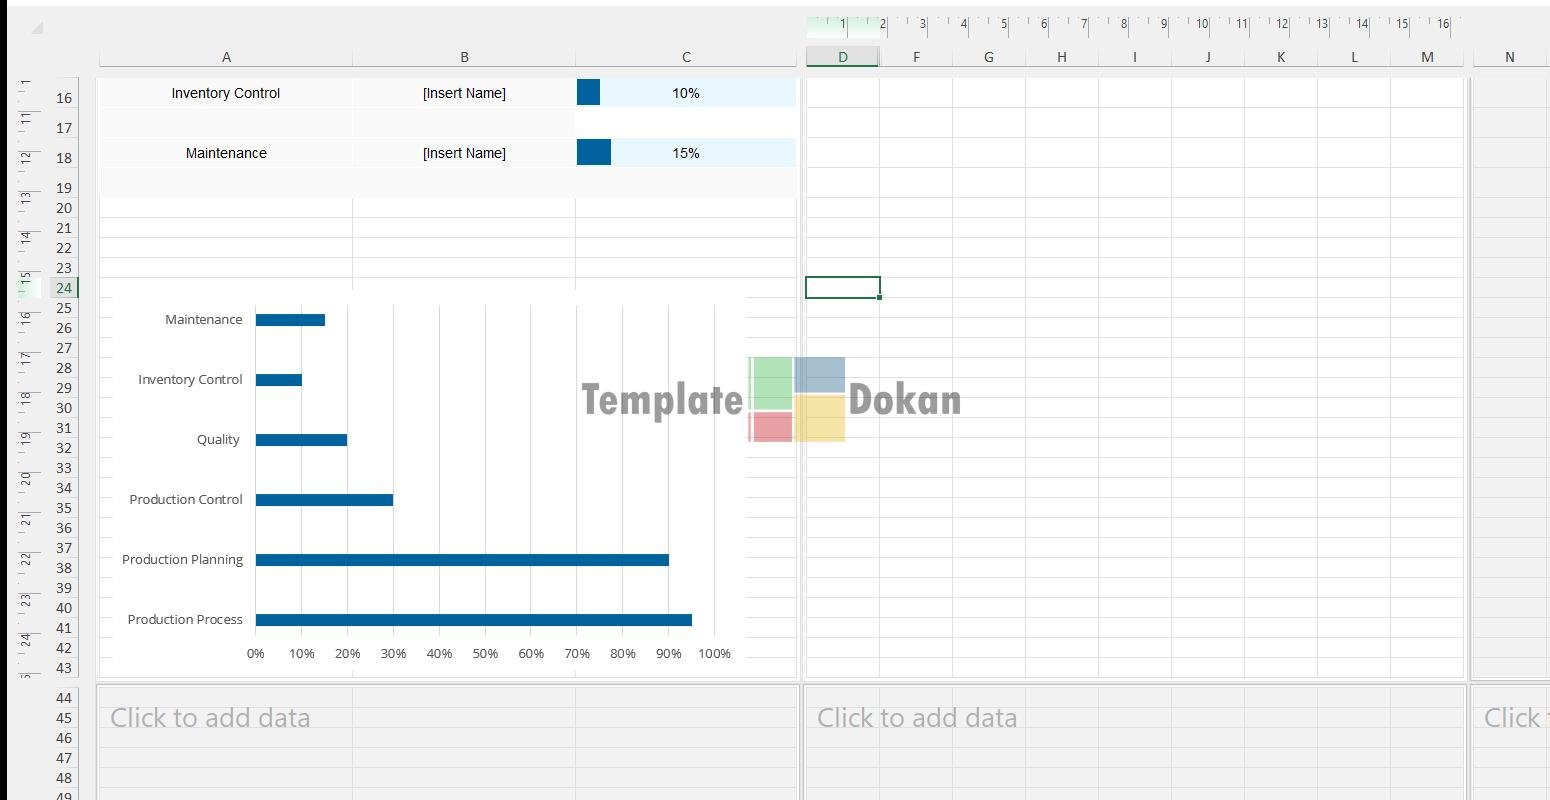
Task: Click the 50% label on chart axis
Action: click(485, 654)
